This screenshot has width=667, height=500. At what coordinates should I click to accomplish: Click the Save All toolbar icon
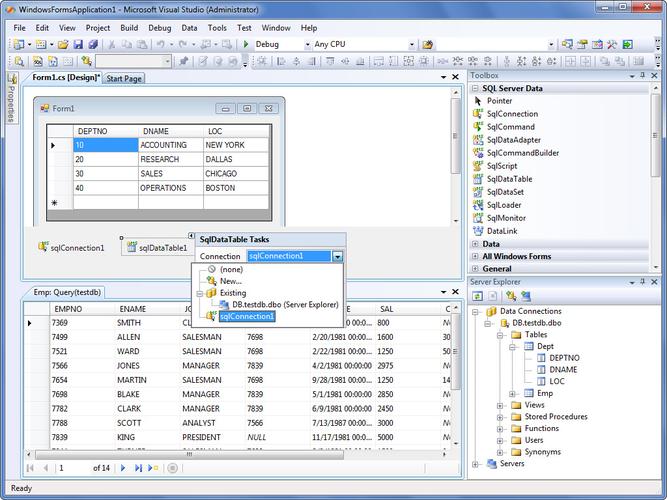click(x=92, y=45)
